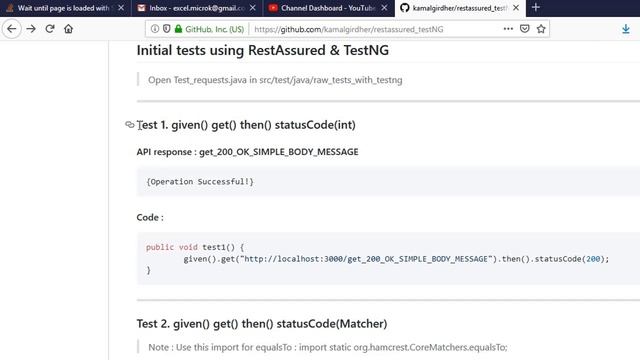
Task: Click the GitHub favicon on active tab
Action: tap(404, 8)
